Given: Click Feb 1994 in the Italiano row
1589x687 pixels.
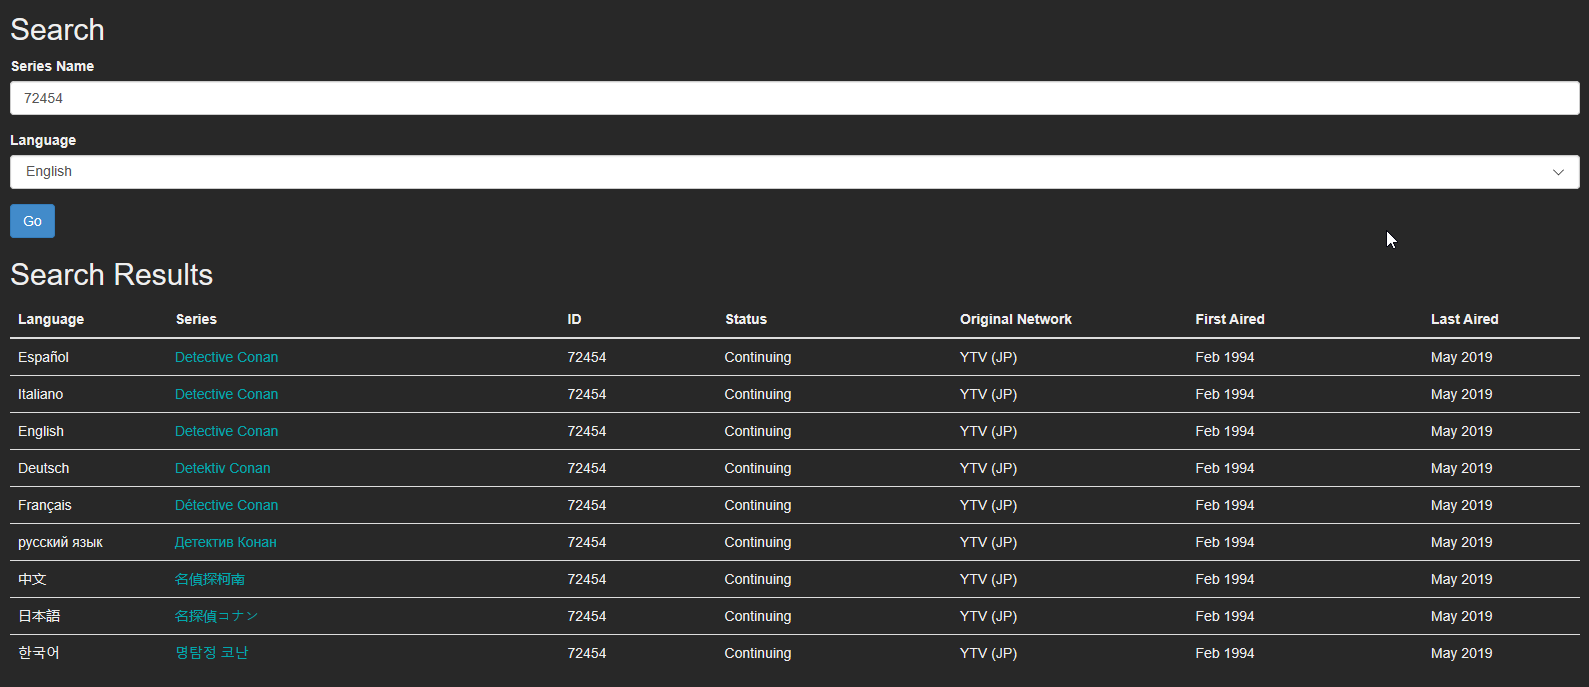Looking at the screenshot, I should point(1225,394).
